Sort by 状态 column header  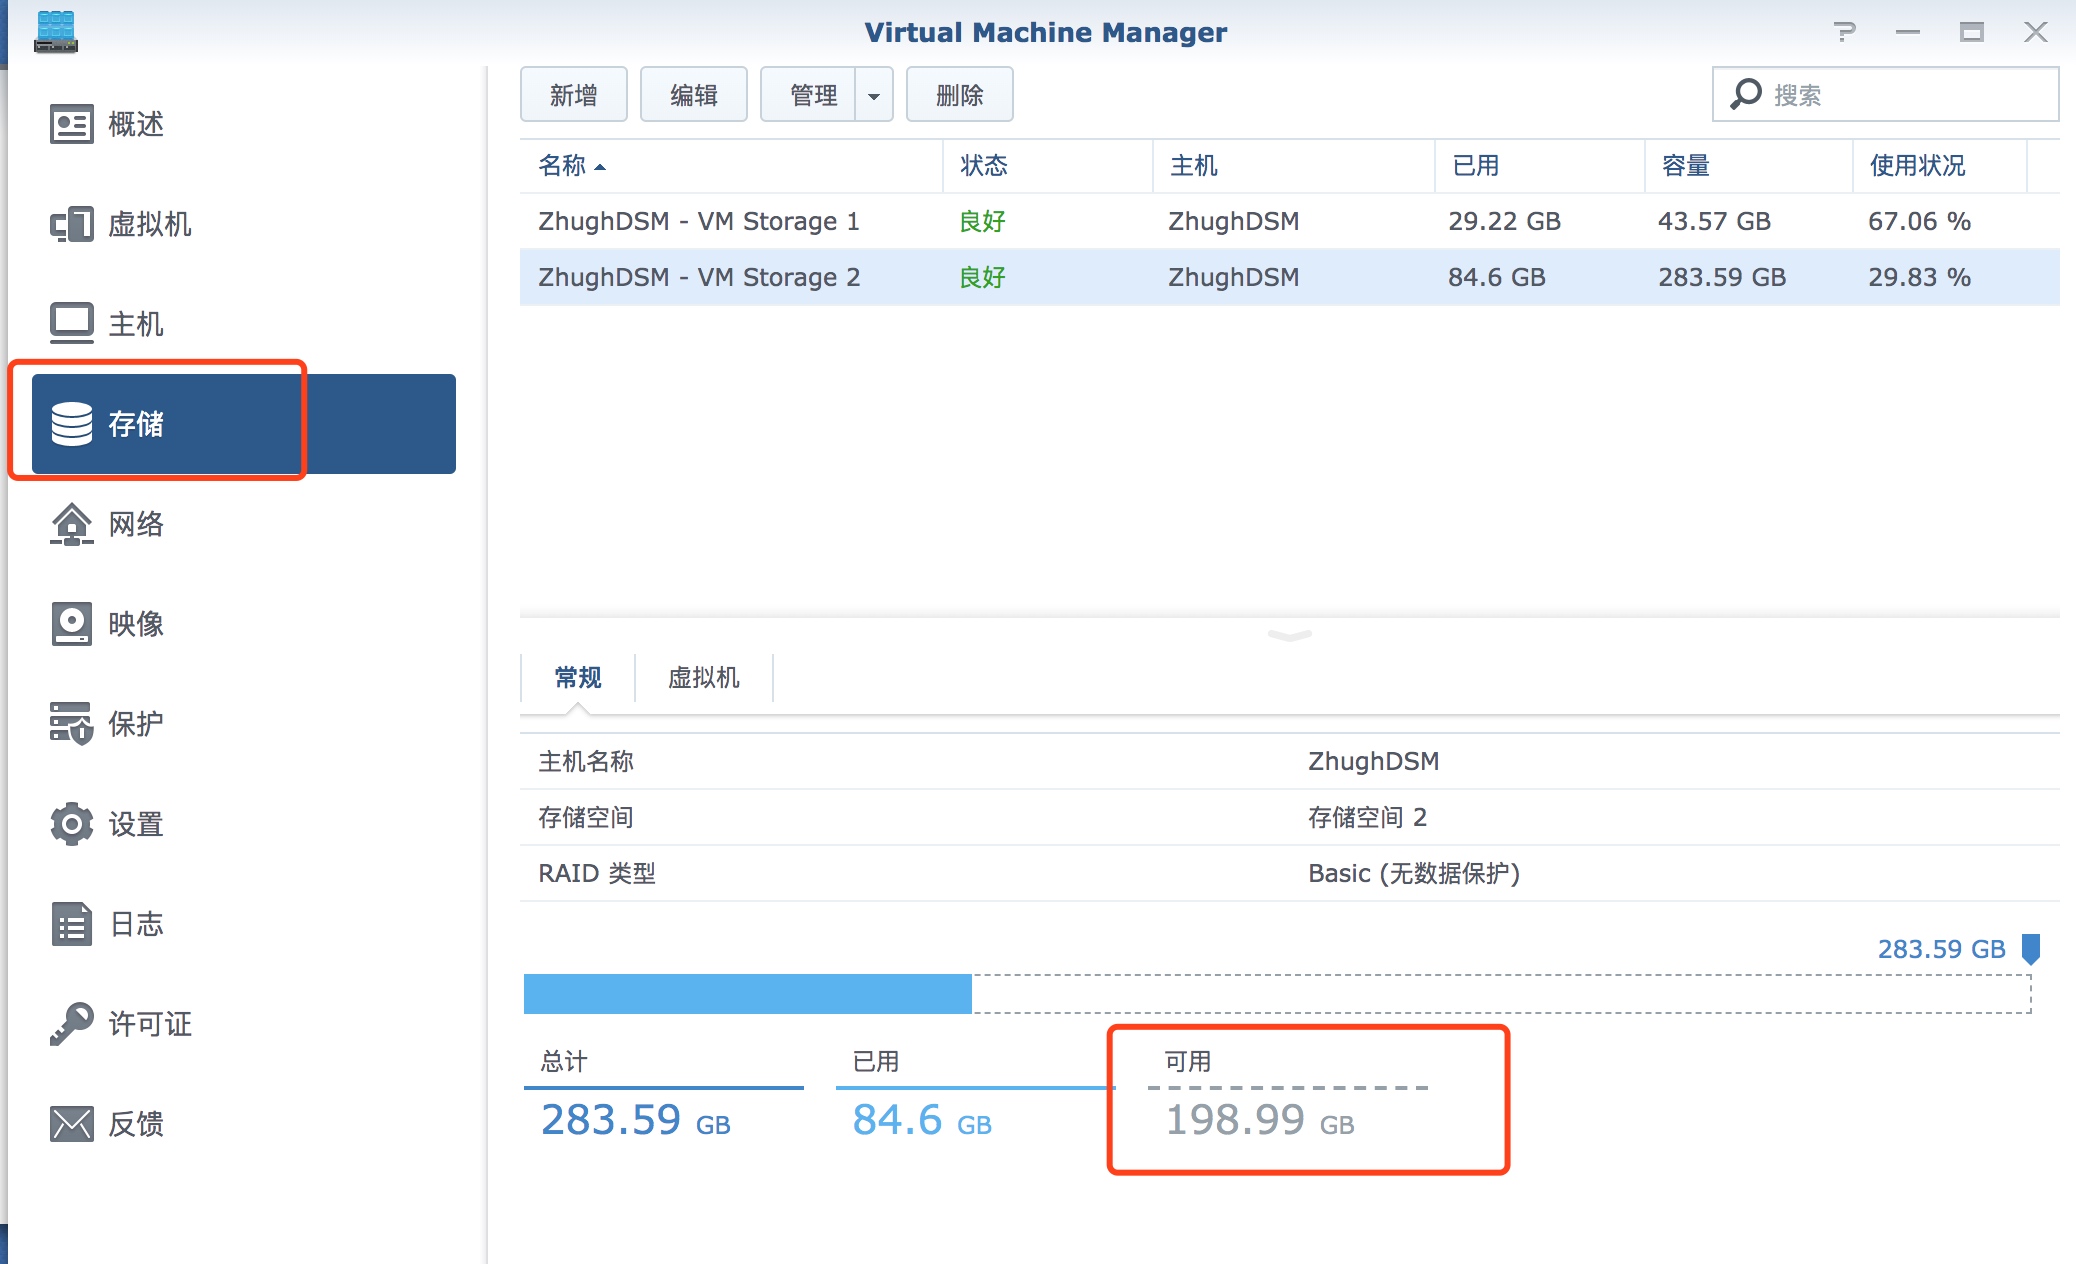(x=1047, y=166)
